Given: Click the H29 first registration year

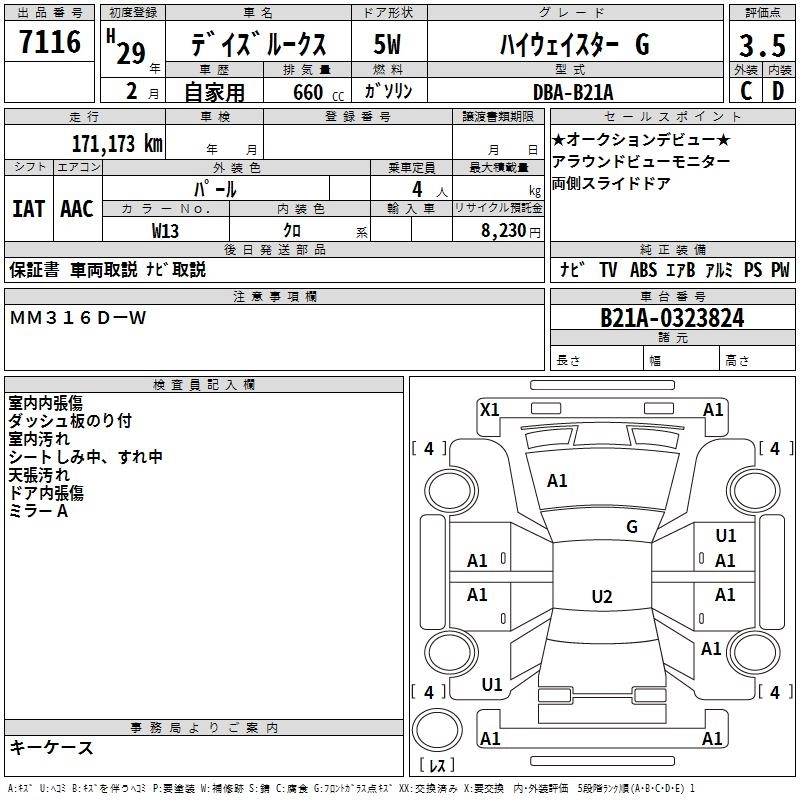Looking at the screenshot, I should click(126, 47).
